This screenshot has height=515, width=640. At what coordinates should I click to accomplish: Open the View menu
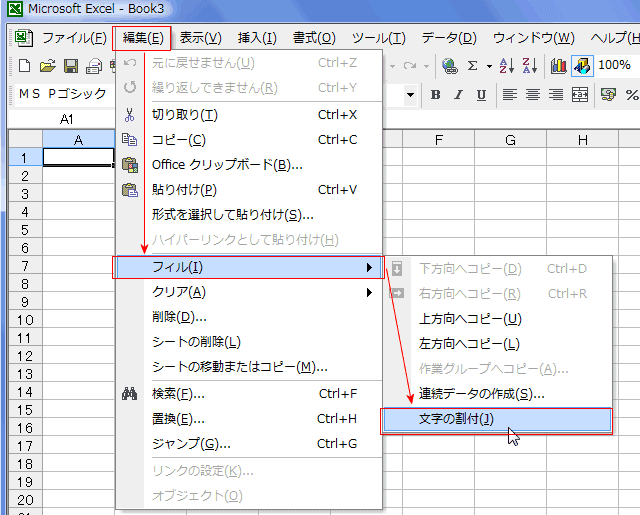pyautogui.click(x=200, y=38)
